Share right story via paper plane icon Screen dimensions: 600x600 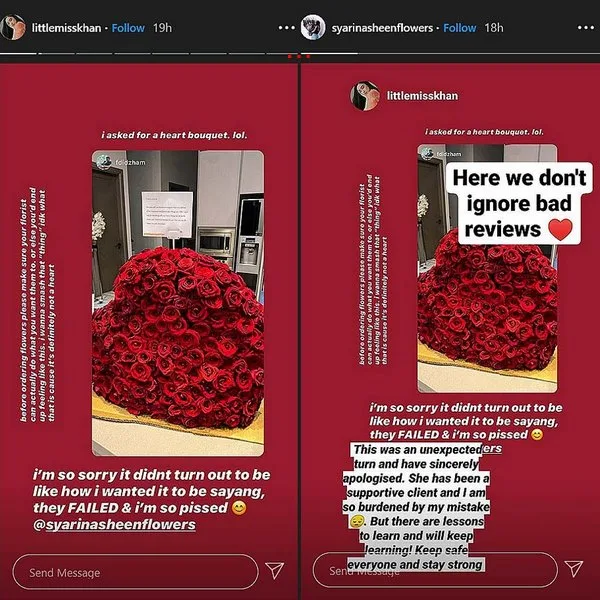[x=574, y=569]
